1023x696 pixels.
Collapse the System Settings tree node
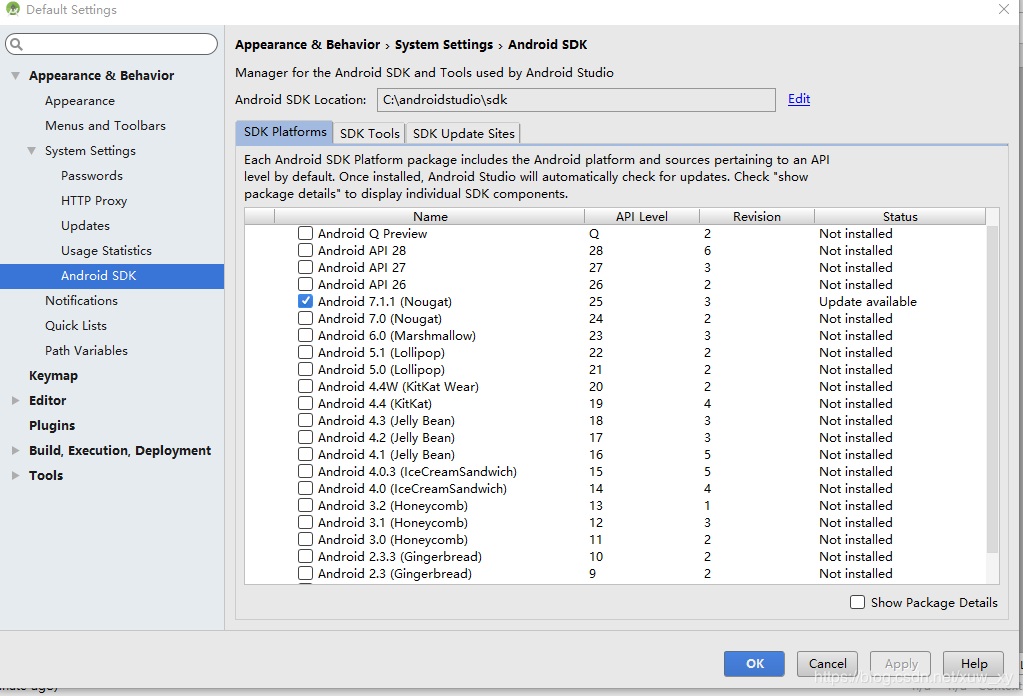(x=31, y=151)
